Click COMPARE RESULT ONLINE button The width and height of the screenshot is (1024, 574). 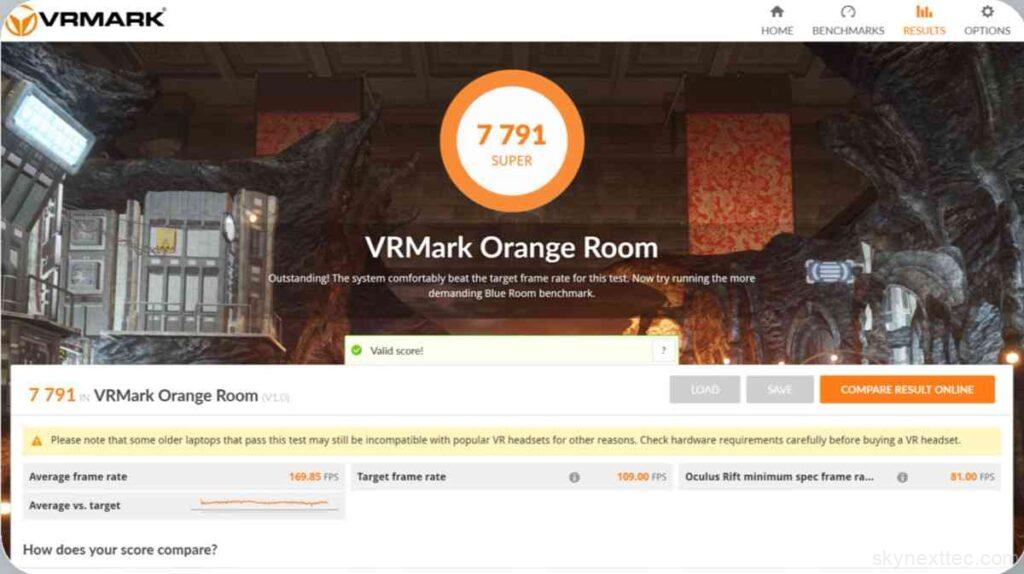tap(907, 389)
